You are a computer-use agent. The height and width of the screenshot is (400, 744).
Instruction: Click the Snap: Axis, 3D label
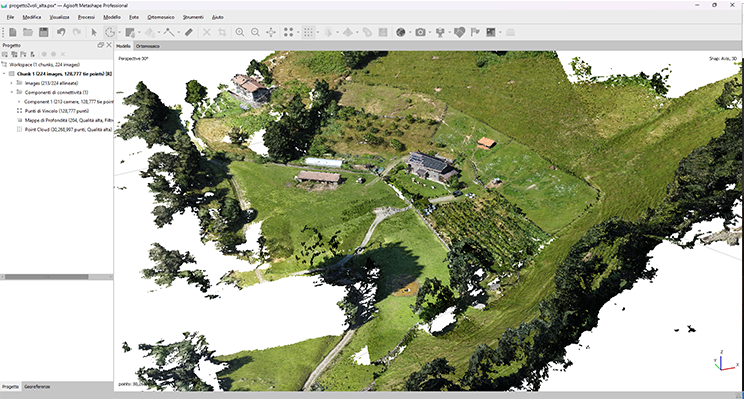[x=723, y=59]
